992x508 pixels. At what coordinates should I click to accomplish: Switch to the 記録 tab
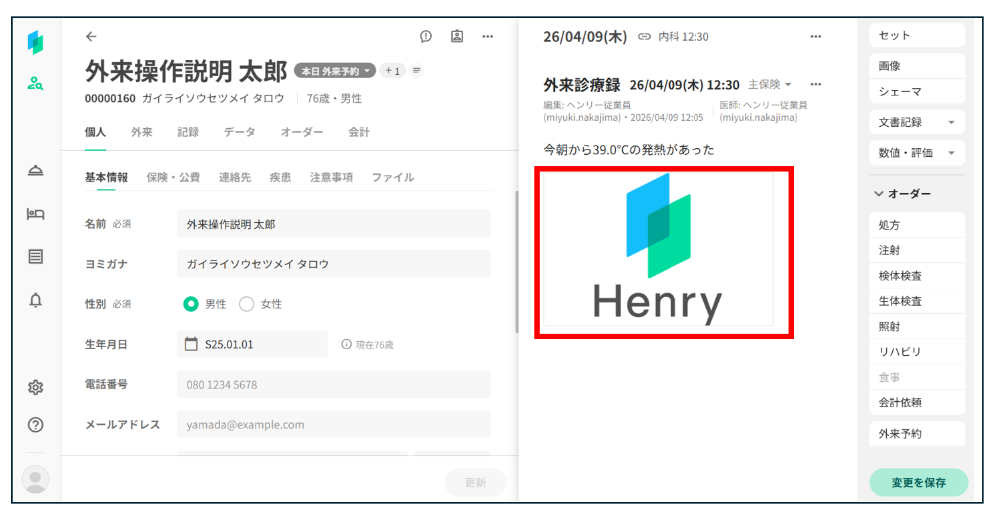point(188,132)
